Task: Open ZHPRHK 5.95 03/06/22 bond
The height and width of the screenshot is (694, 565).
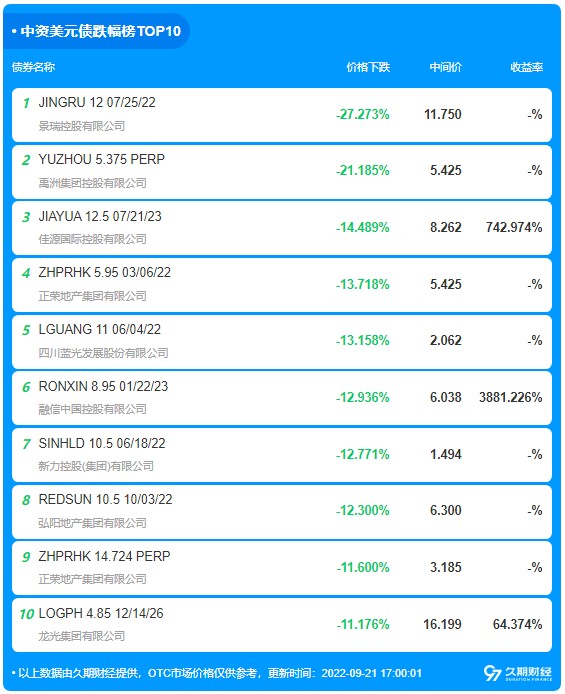Action: click(282, 285)
